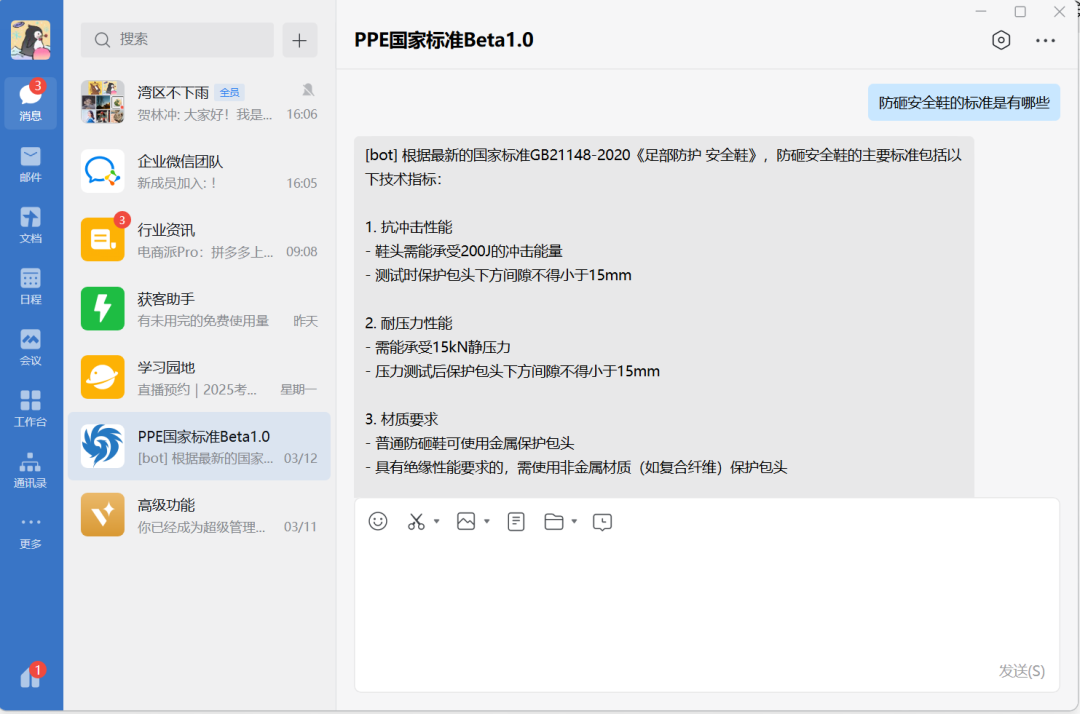Click the notepad icon in the input toolbar

(x=516, y=521)
